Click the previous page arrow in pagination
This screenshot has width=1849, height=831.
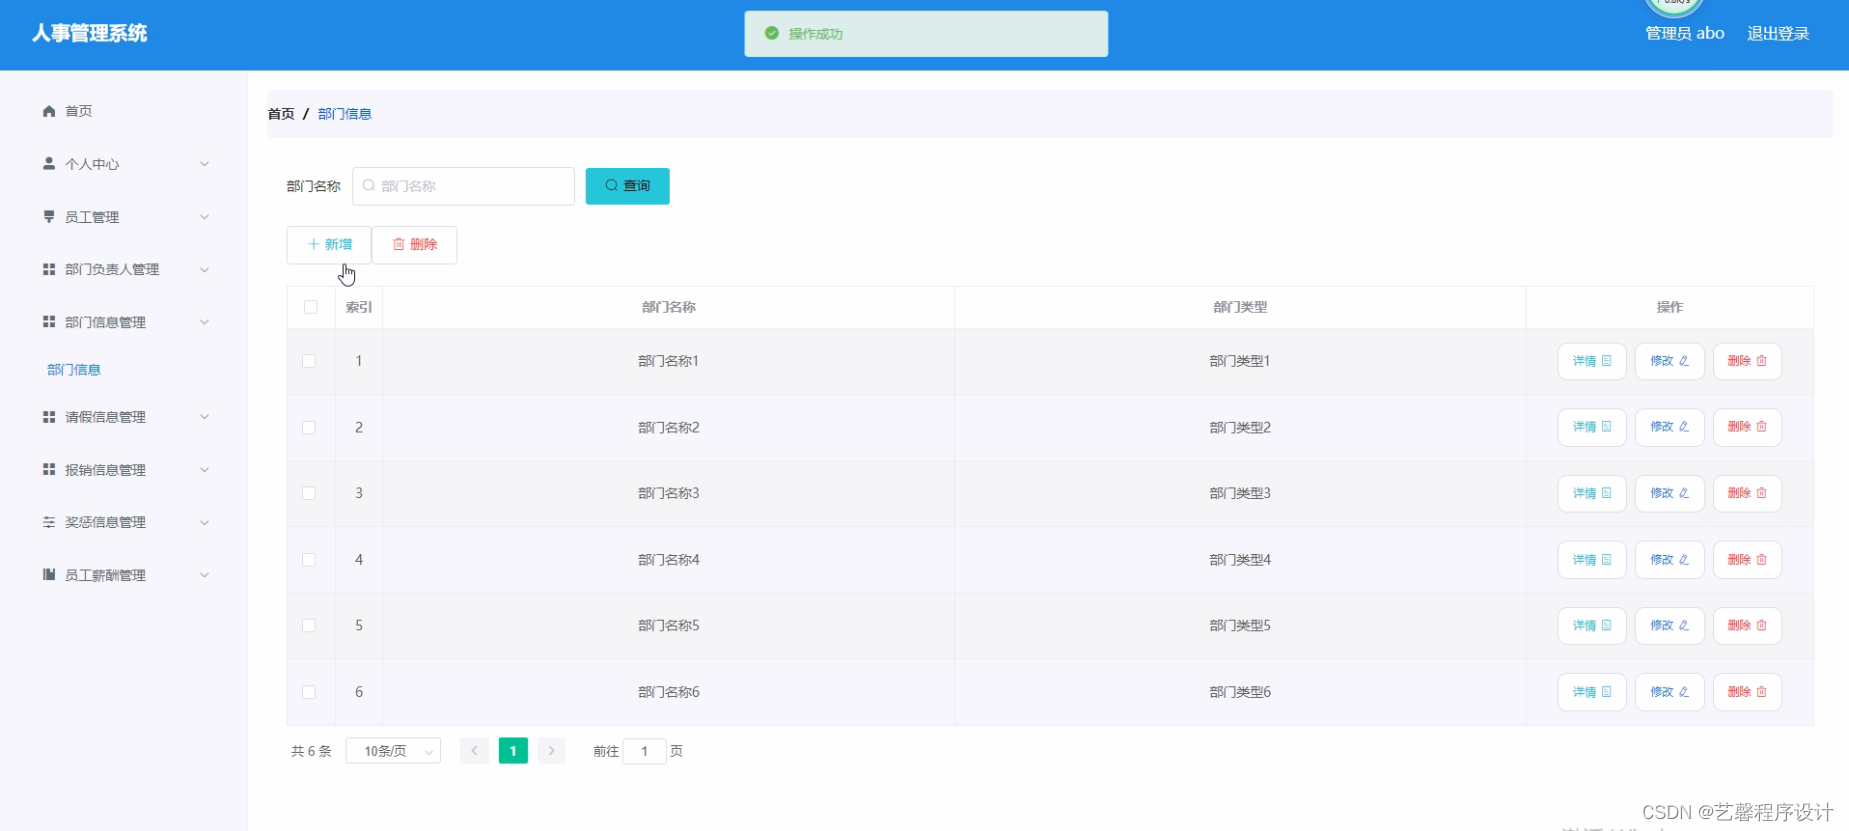[474, 751]
